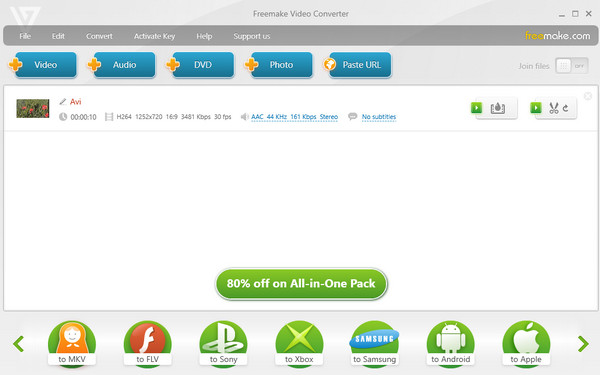
Task: Maximize the Freemake window
Action: pos(575,14)
